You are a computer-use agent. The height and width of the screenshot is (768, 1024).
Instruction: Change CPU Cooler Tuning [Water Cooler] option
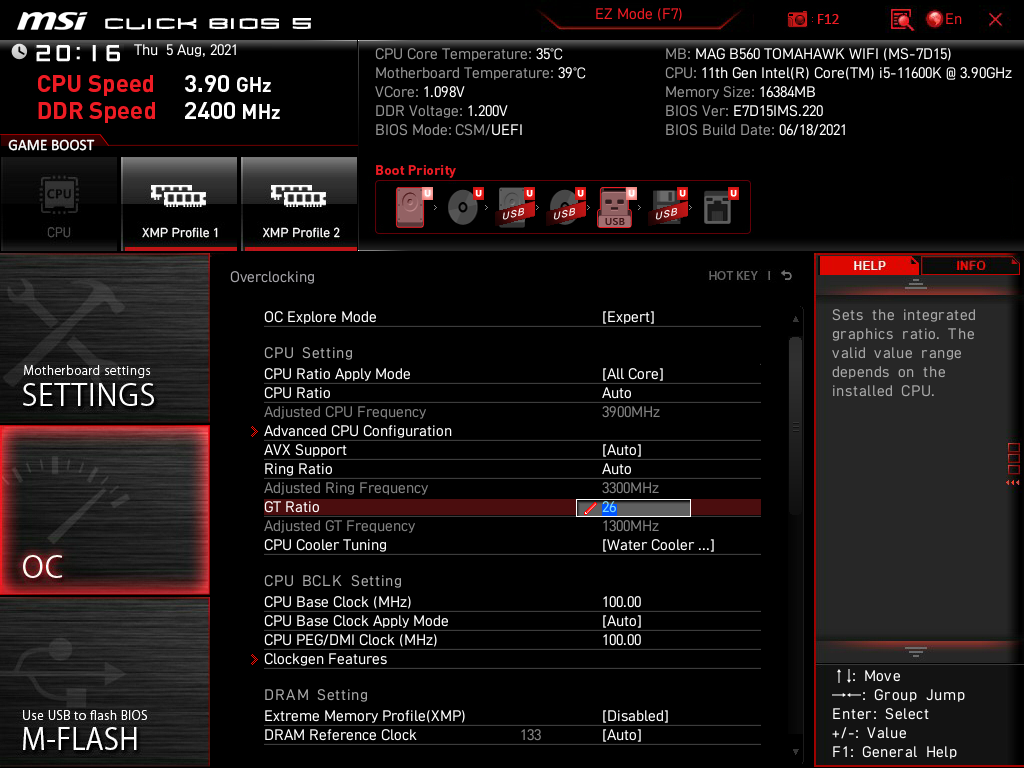(658, 545)
